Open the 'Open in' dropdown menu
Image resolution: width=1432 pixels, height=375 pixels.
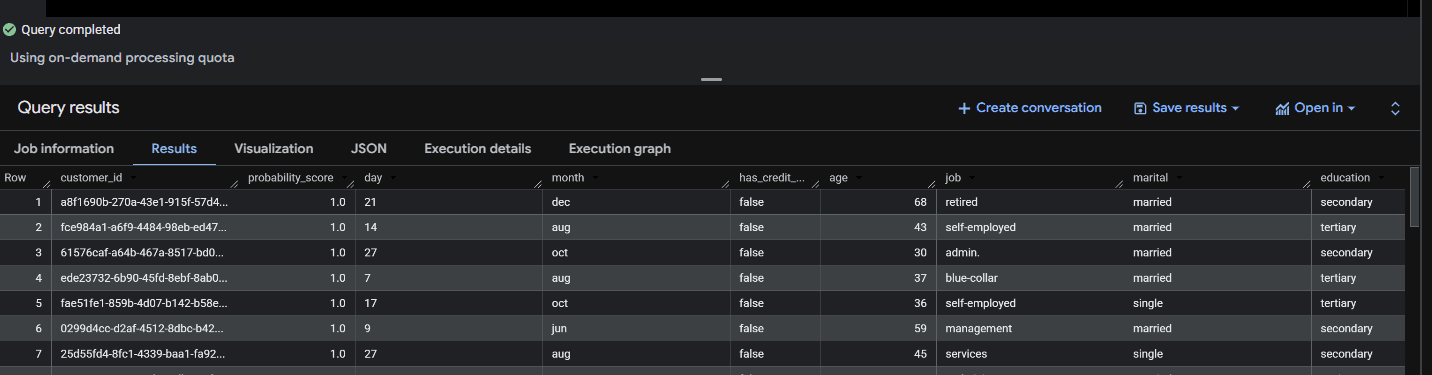(1315, 108)
